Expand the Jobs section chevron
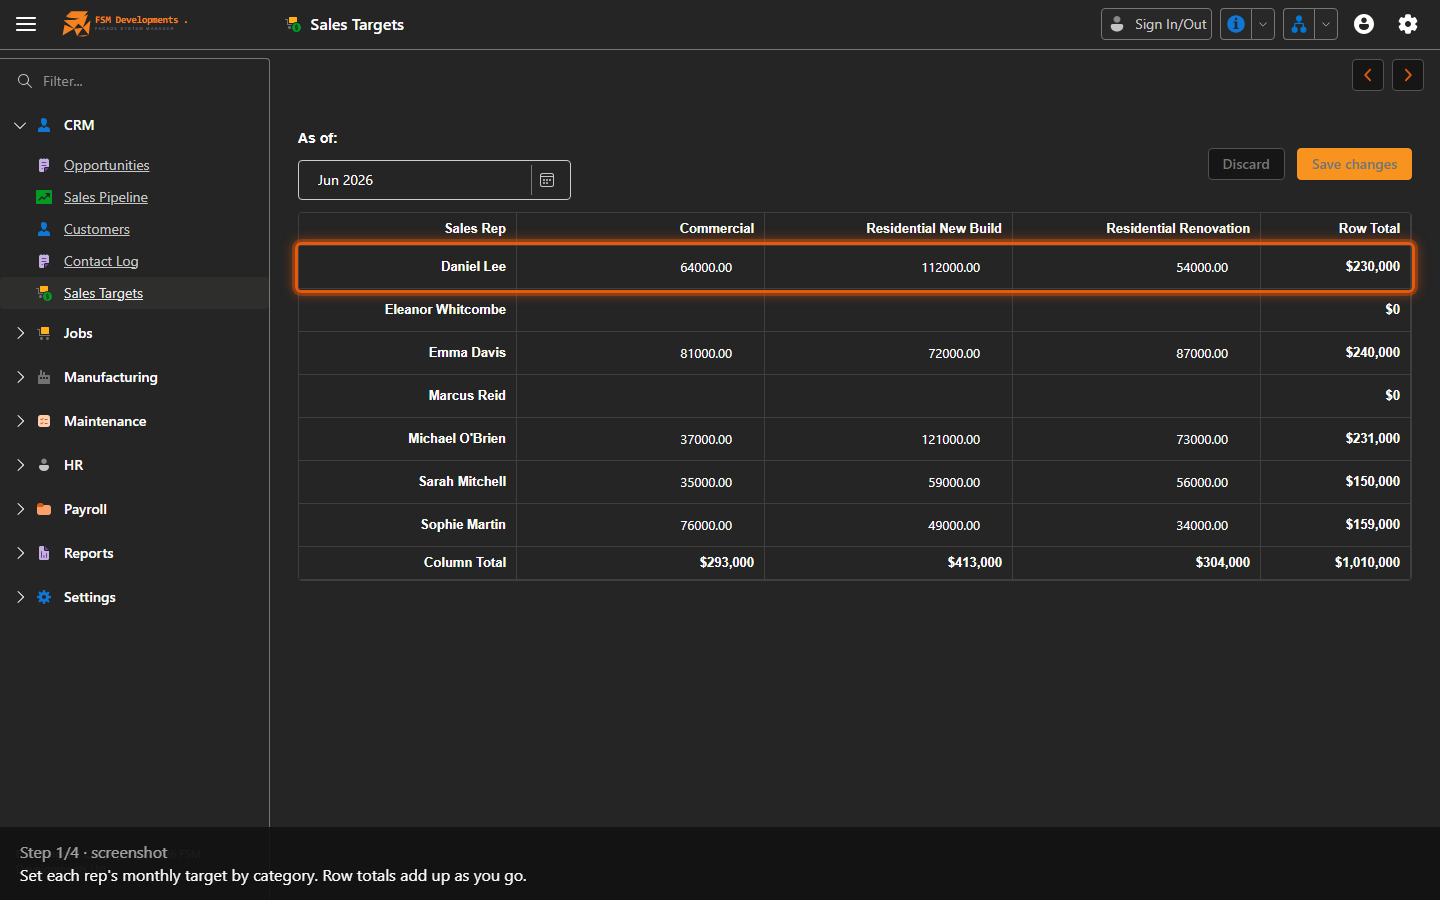Image resolution: width=1440 pixels, height=900 pixels. (20, 333)
